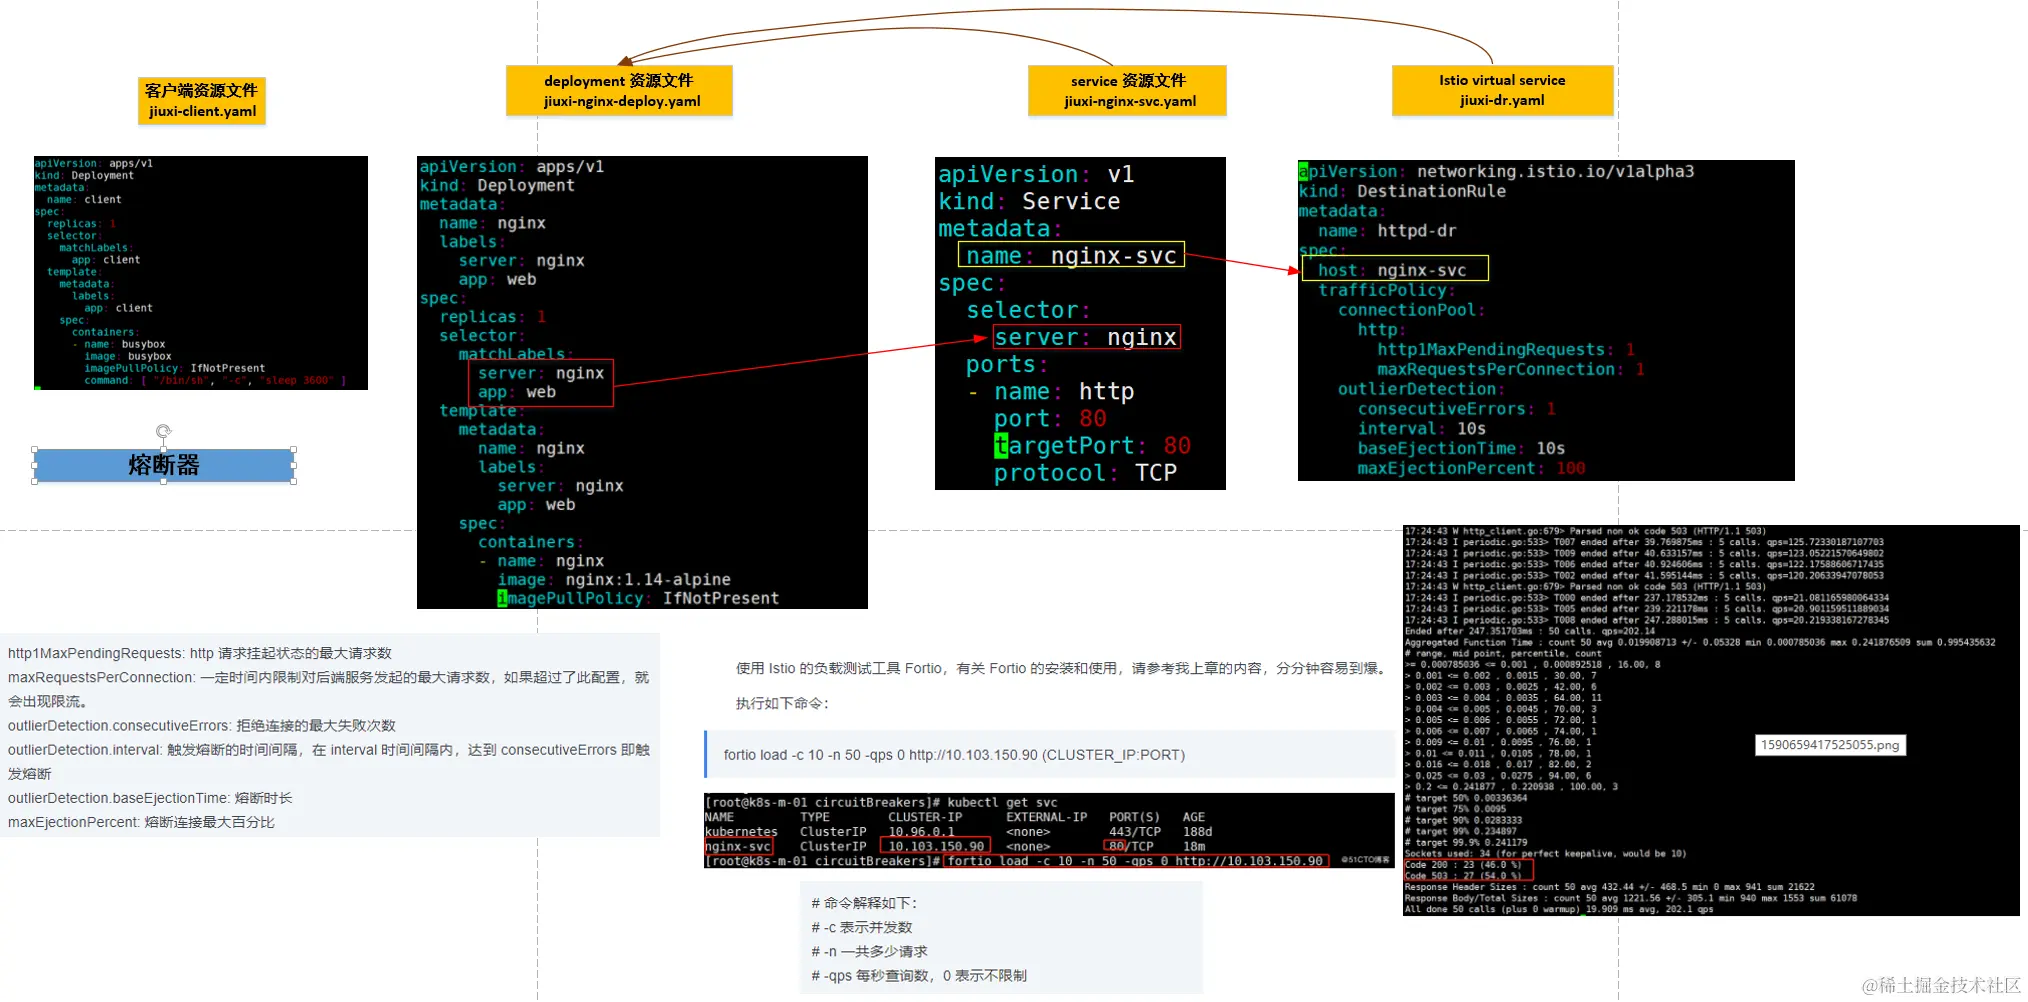
Task: Click the '使用 Istio 的负载测试工具 Fortio' paragraph
Action: [1063, 668]
